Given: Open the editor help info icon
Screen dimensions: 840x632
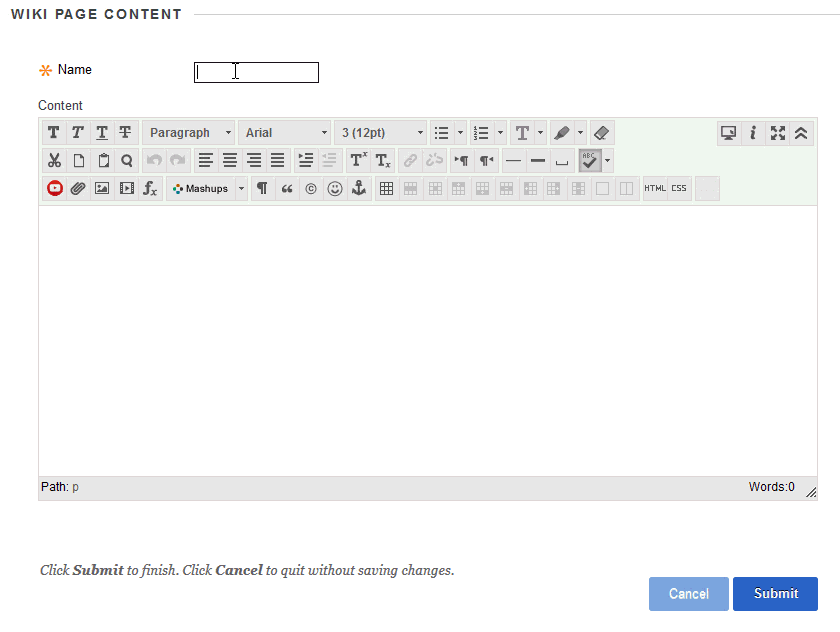Looking at the screenshot, I should [x=753, y=132].
